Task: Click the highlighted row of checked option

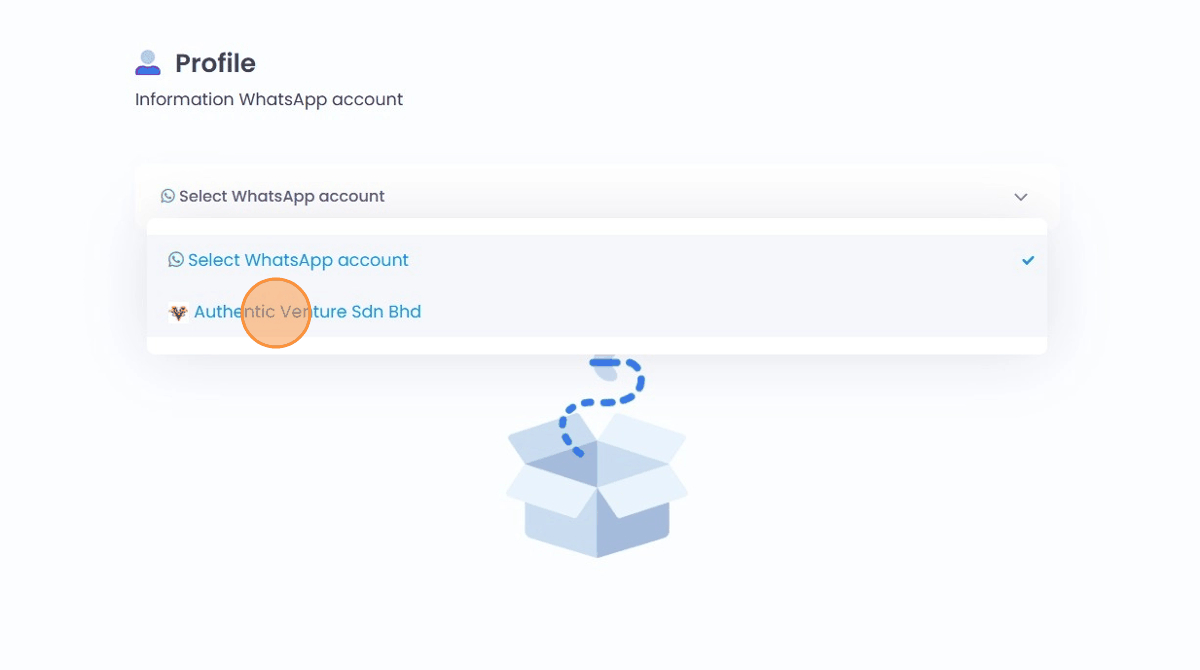Action: (x=597, y=260)
